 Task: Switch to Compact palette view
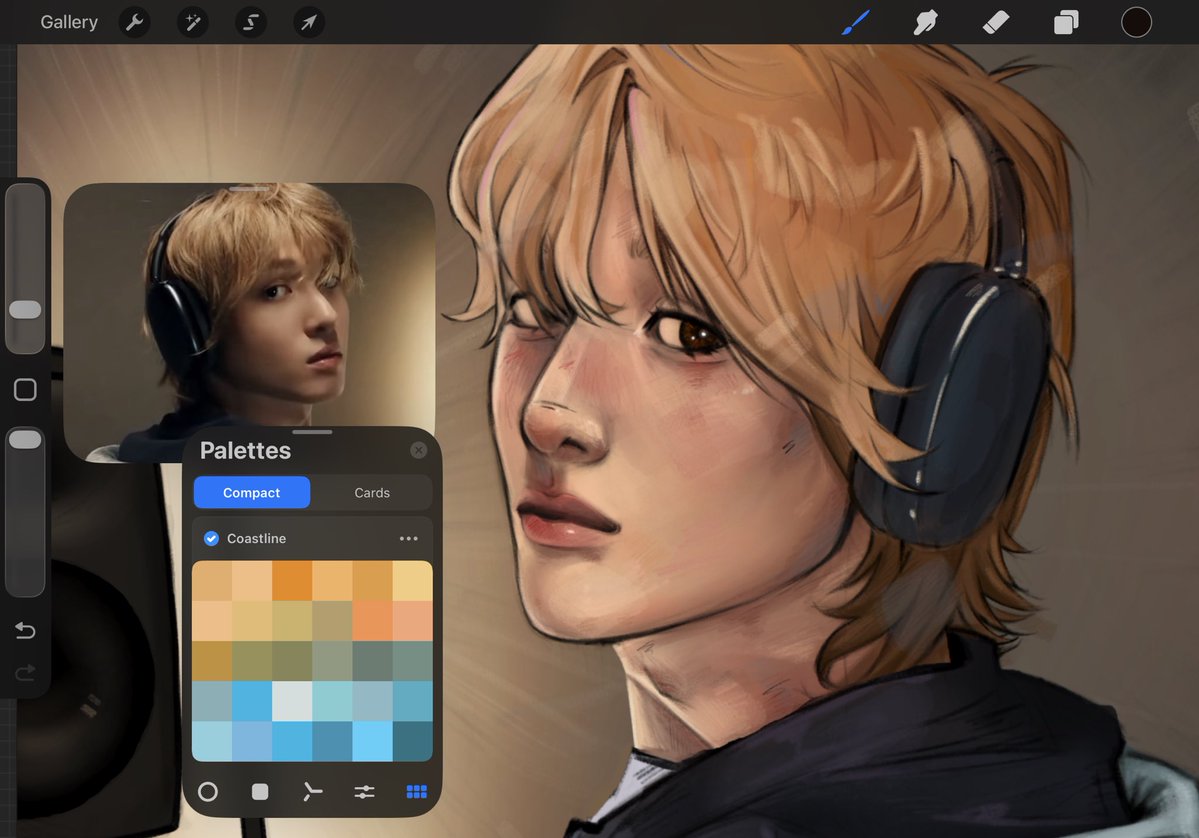click(252, 493)
